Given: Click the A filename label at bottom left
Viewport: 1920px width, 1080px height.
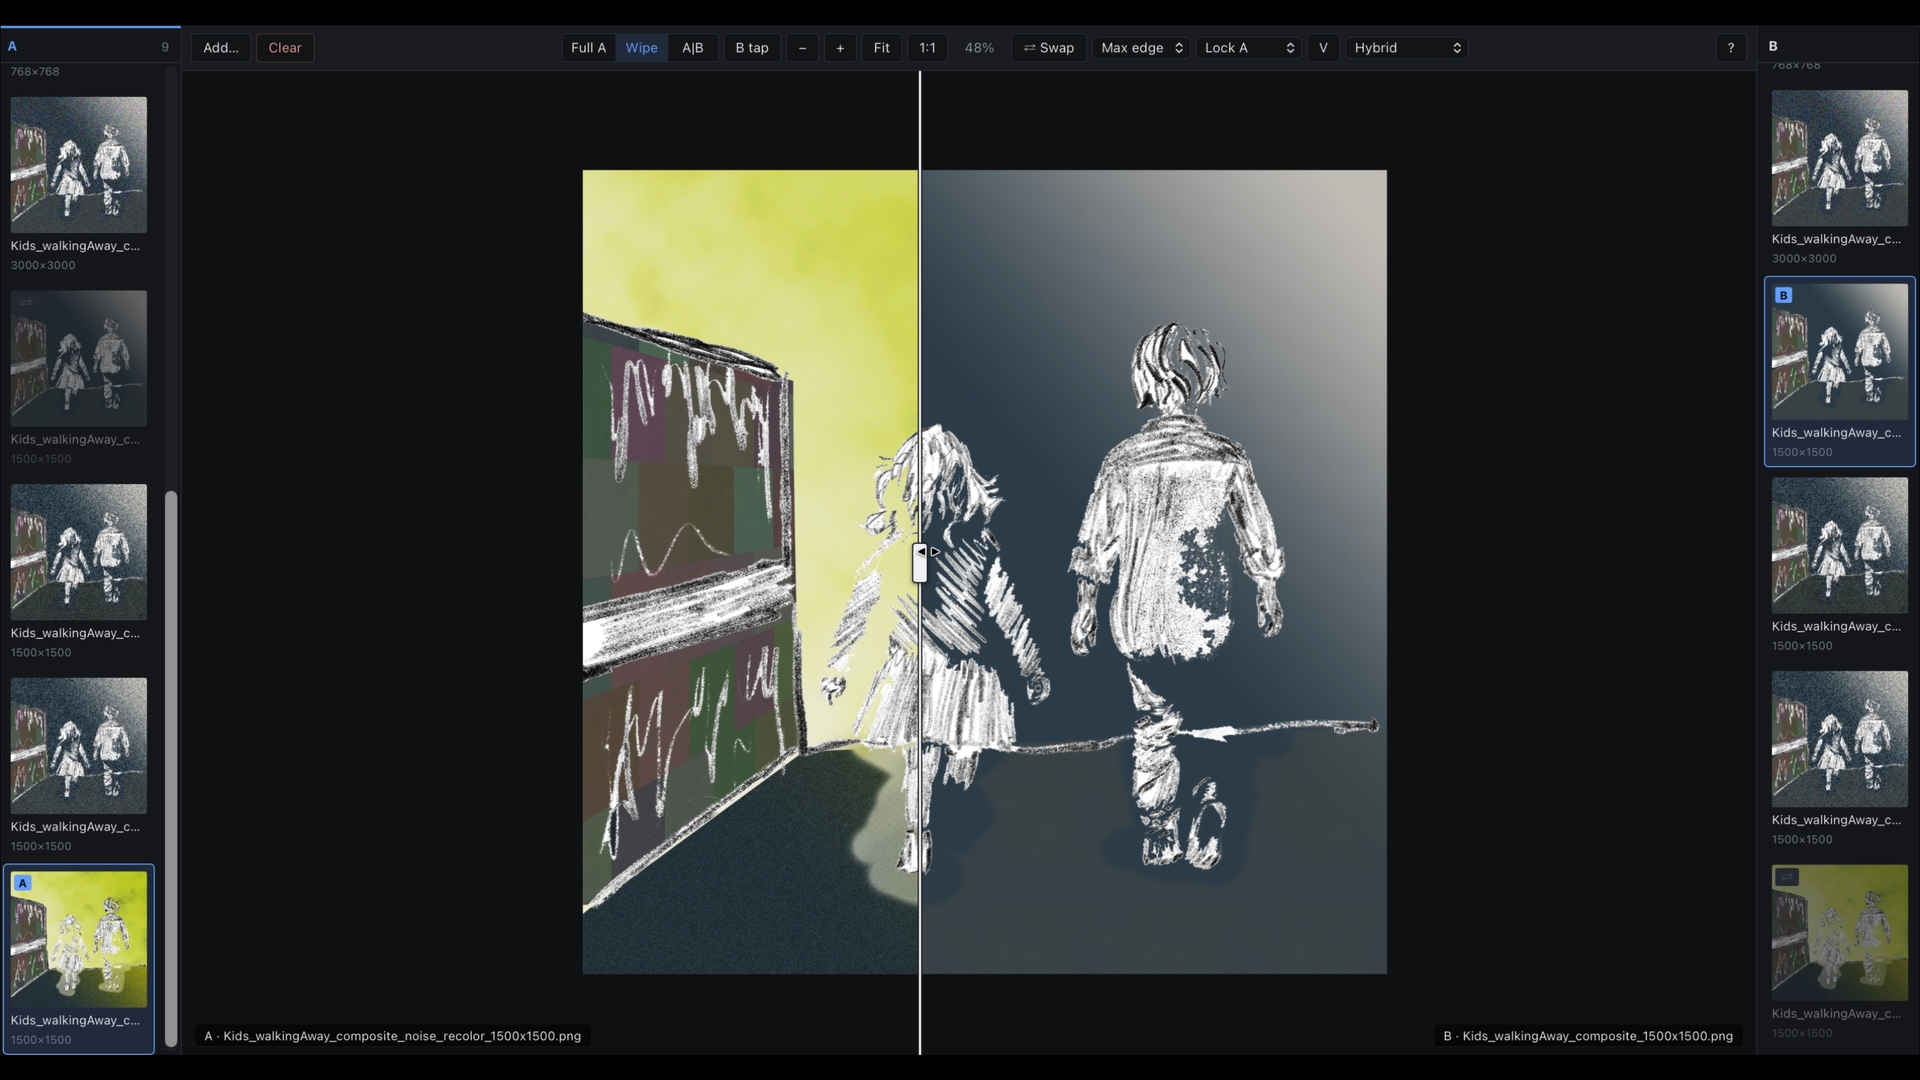Looking at the screenshot, I should tap(392, 1036).
